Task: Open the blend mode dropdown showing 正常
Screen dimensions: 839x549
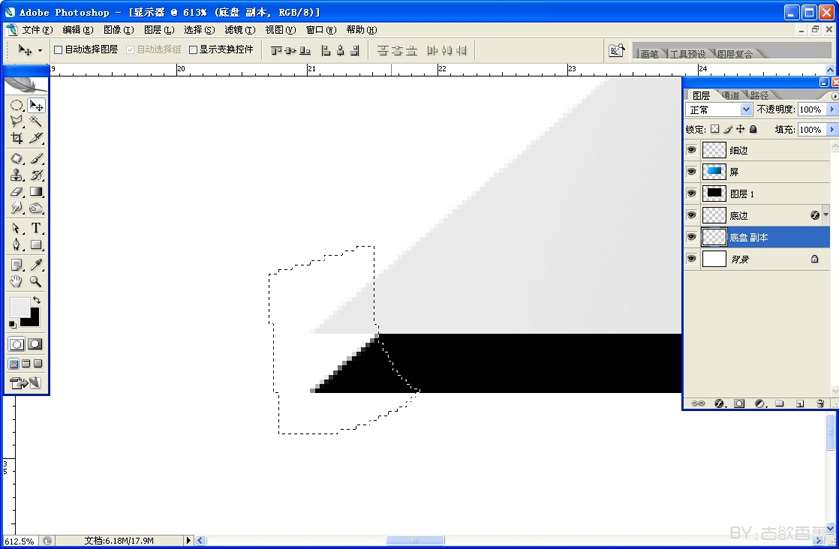Action: tap(719, 110)
